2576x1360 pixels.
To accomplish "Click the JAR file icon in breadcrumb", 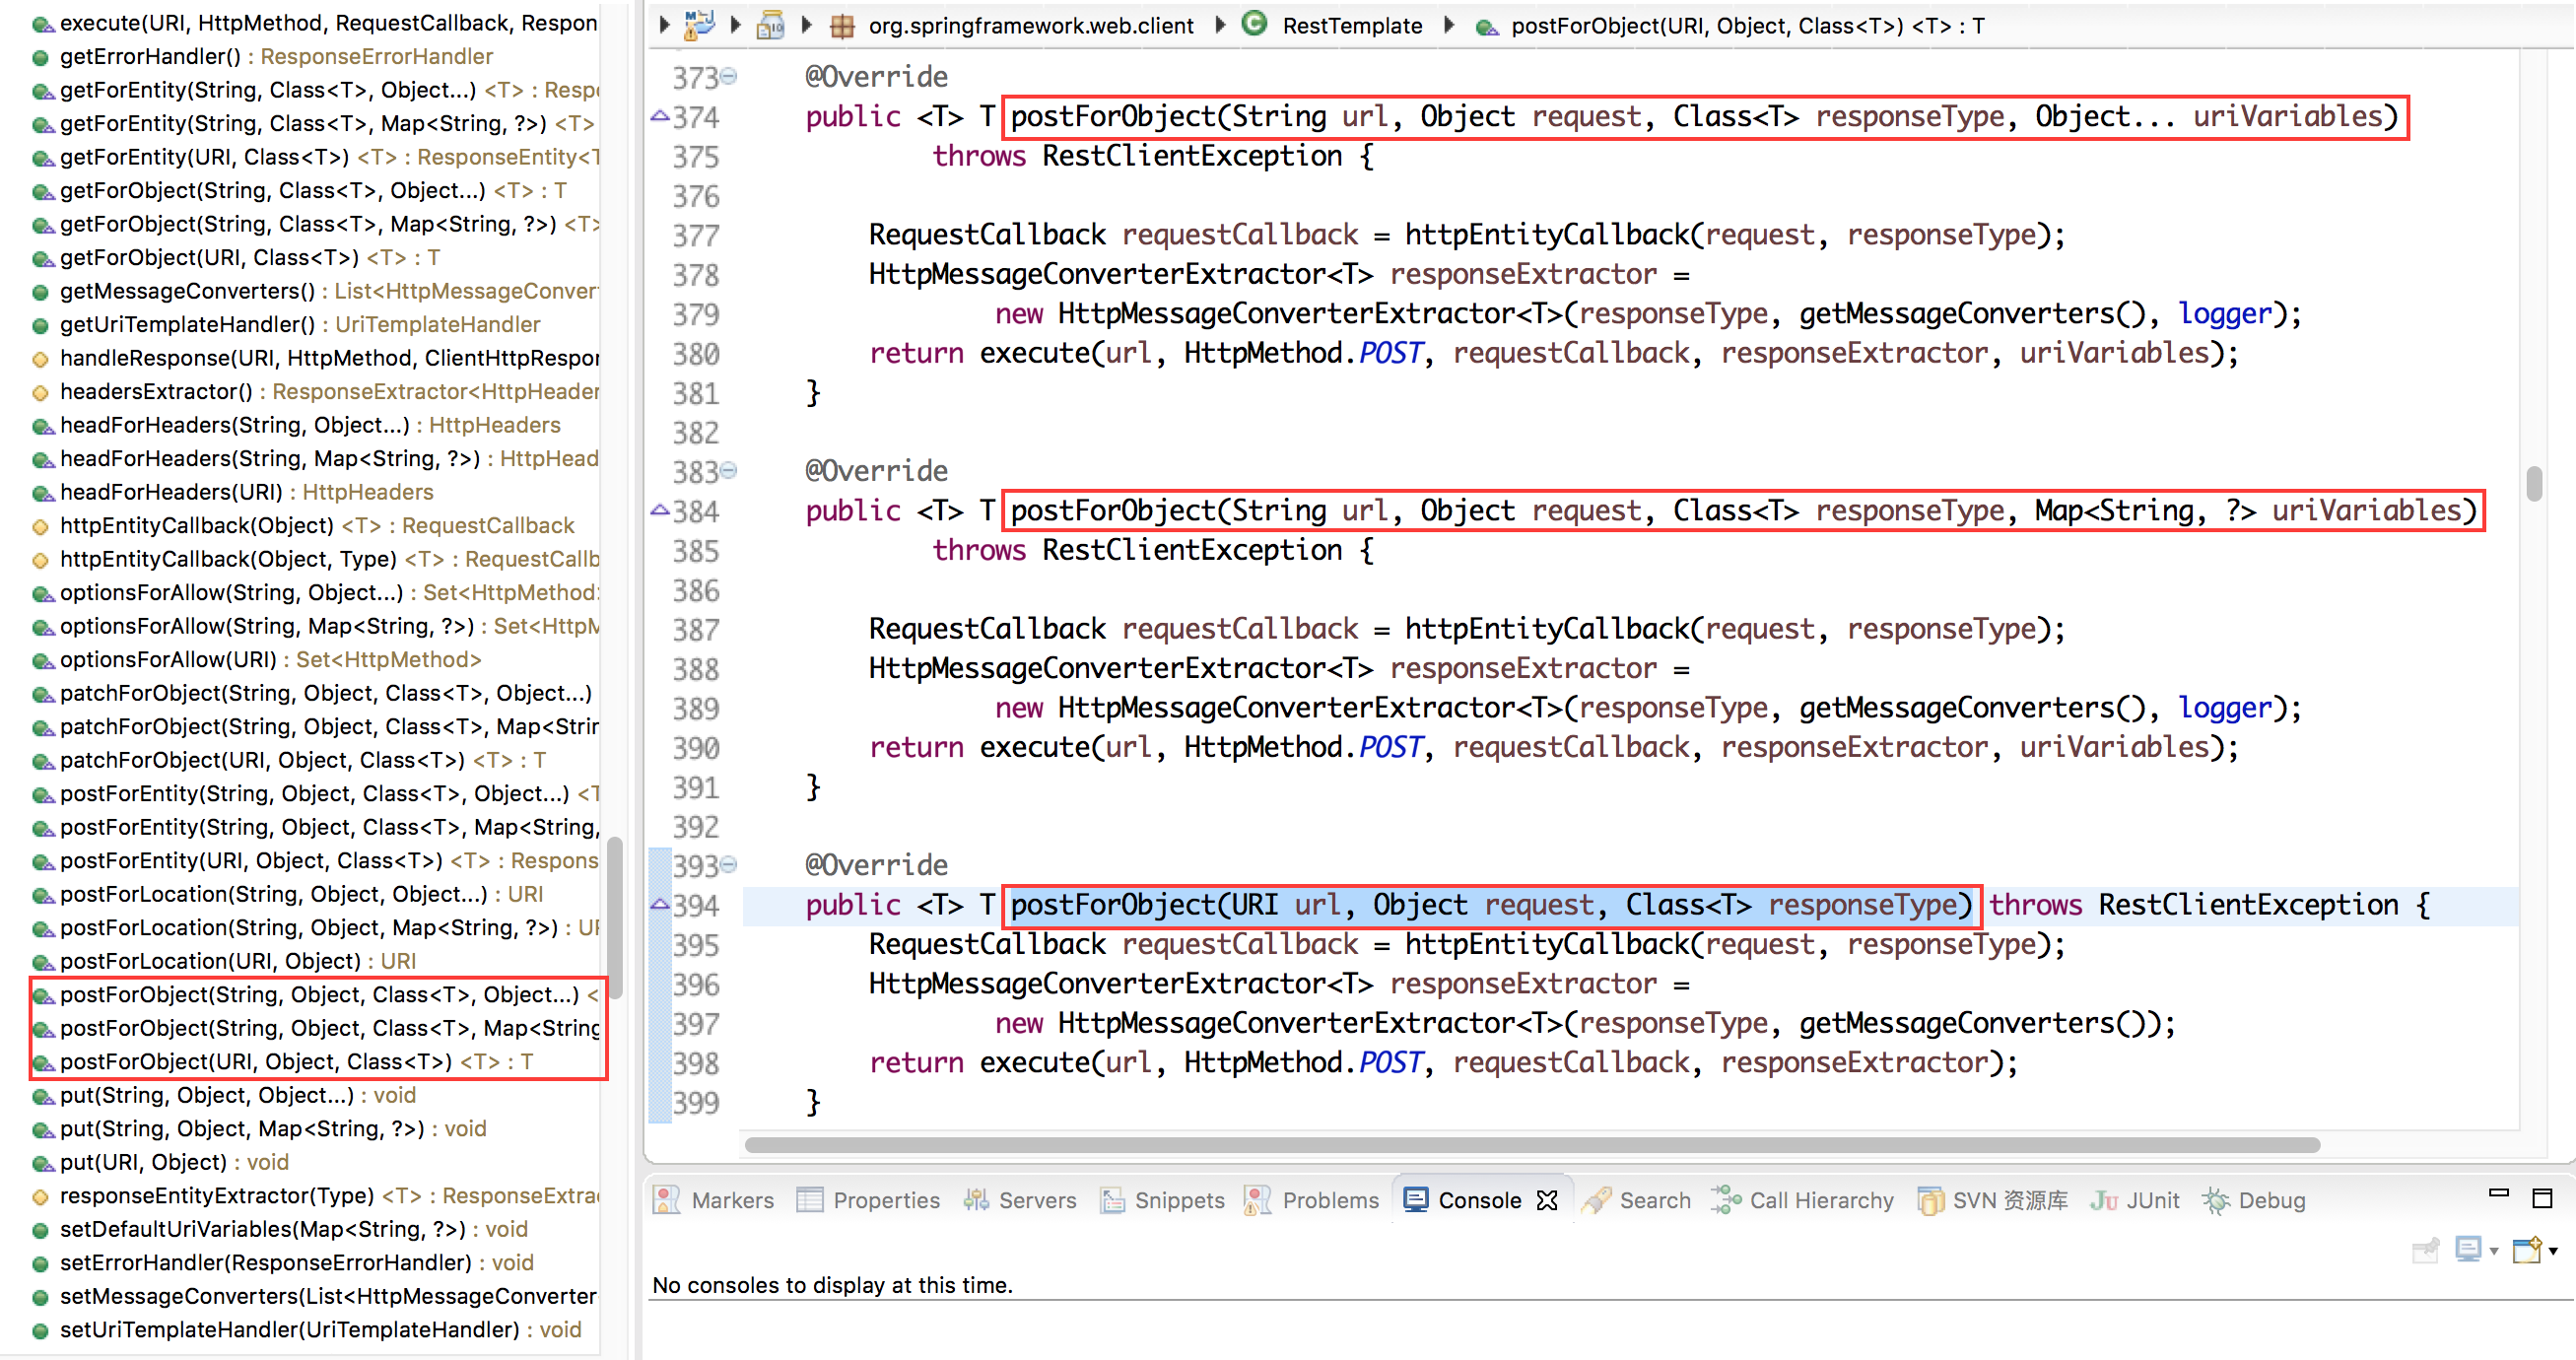I will coord(770,26).
